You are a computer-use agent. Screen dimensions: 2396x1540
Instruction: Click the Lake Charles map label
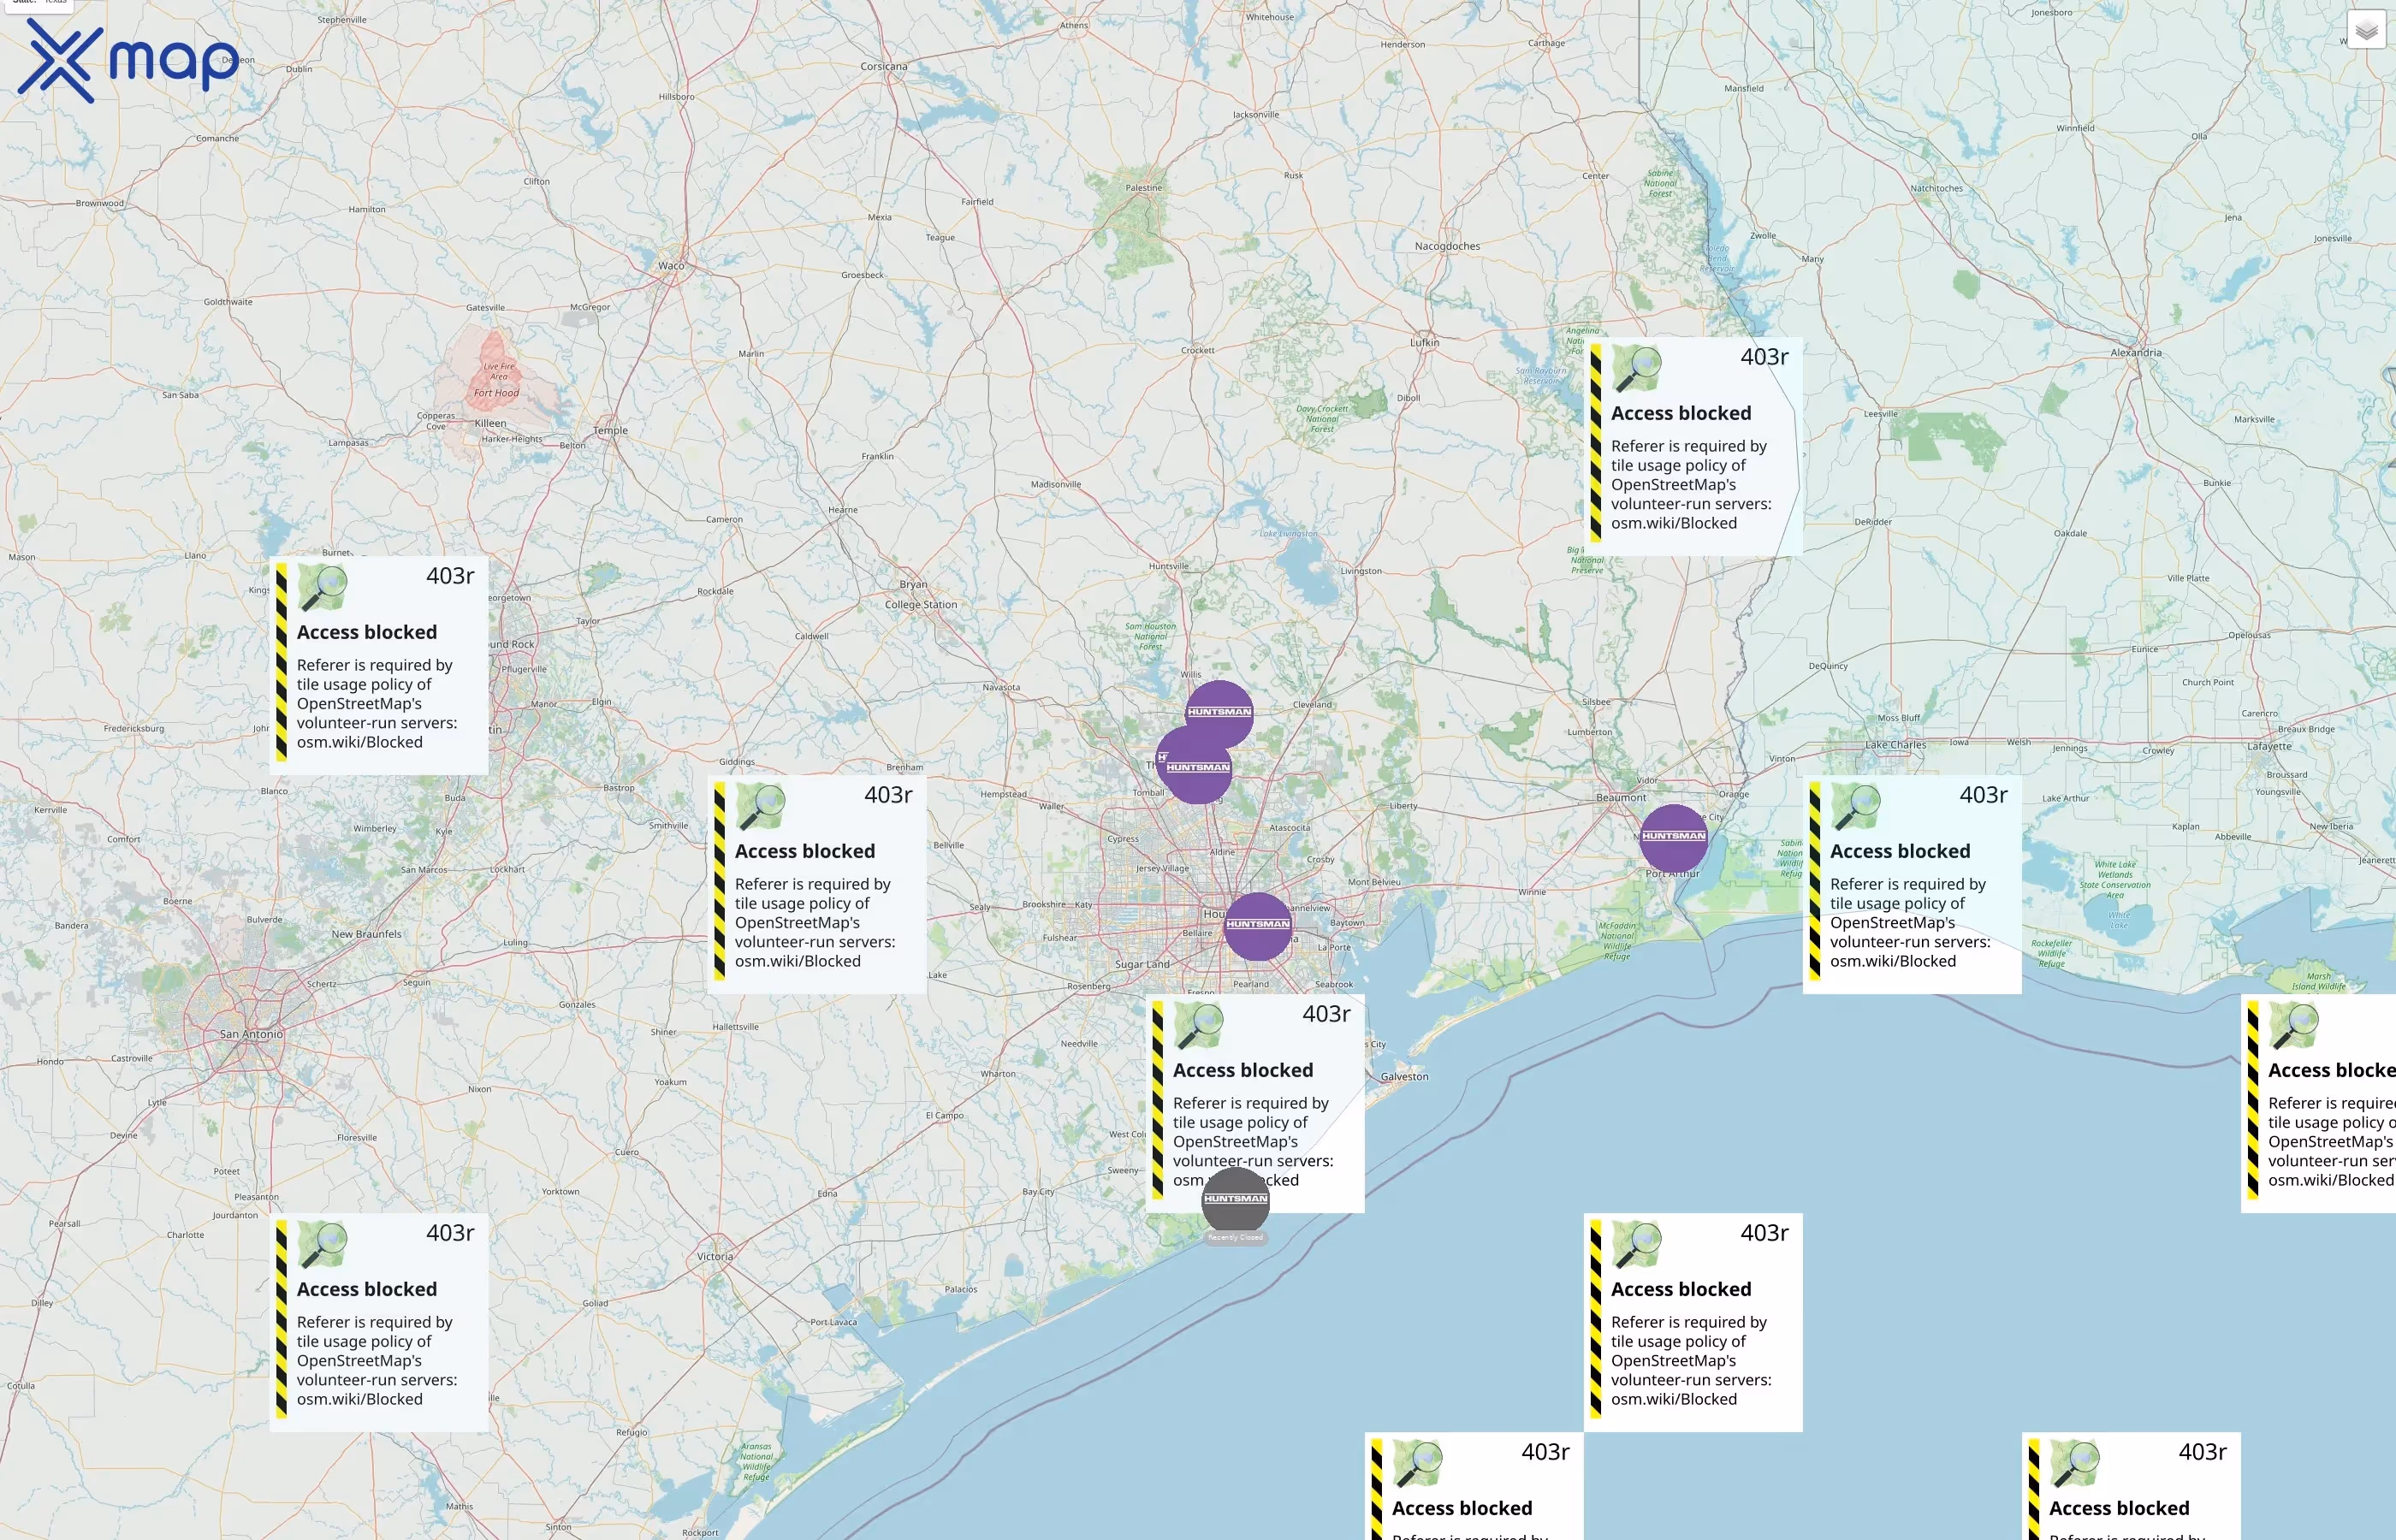coord(1895,745)
